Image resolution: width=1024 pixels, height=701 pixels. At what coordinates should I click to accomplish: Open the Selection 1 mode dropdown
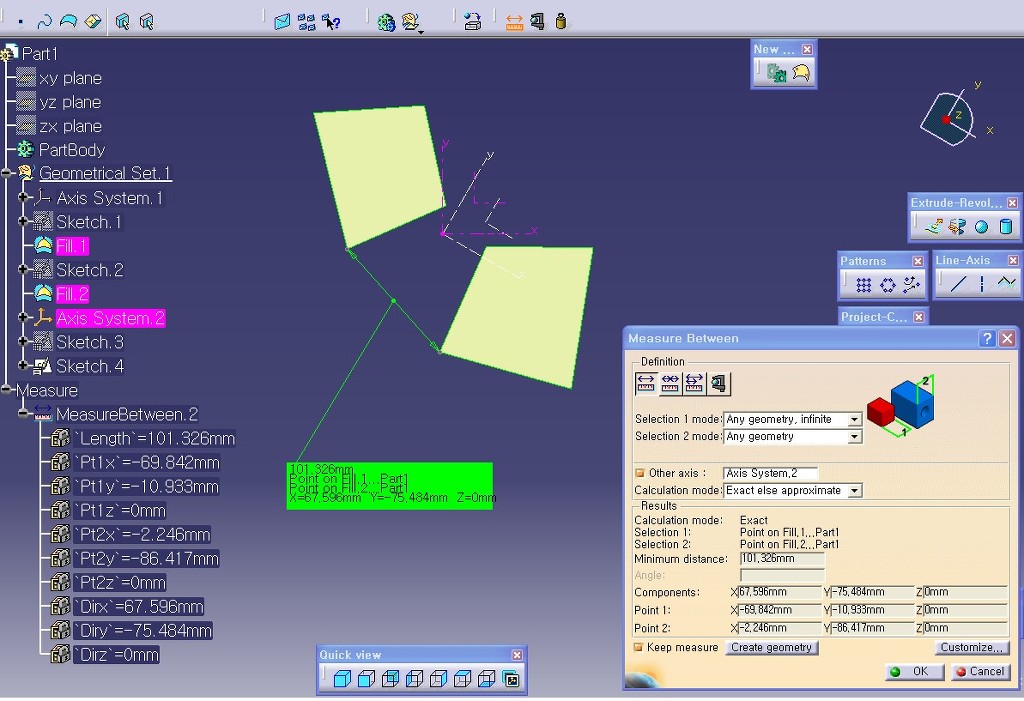(x=854, y=420)
